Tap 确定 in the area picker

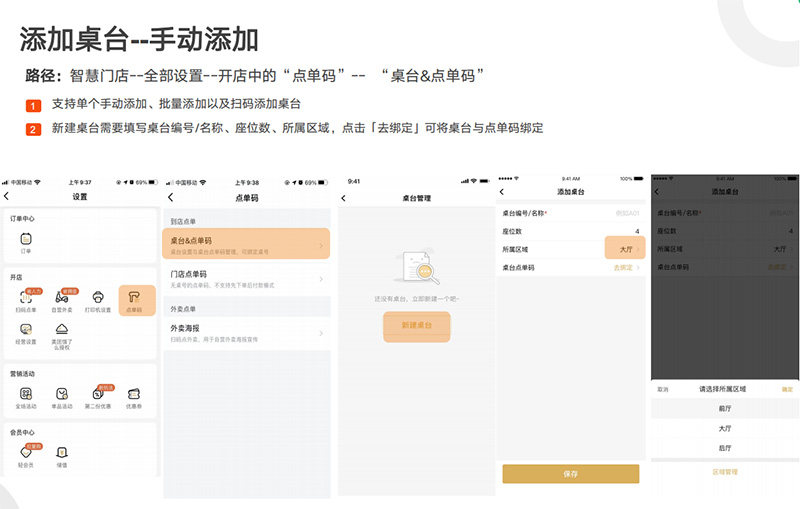pos(787,389)
